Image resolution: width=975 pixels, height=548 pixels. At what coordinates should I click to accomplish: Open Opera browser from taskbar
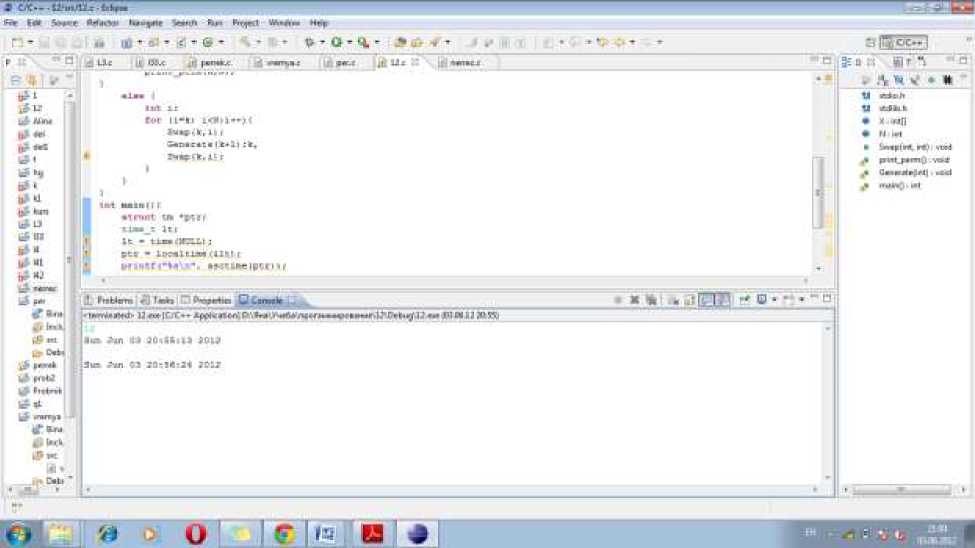(195, 534)
